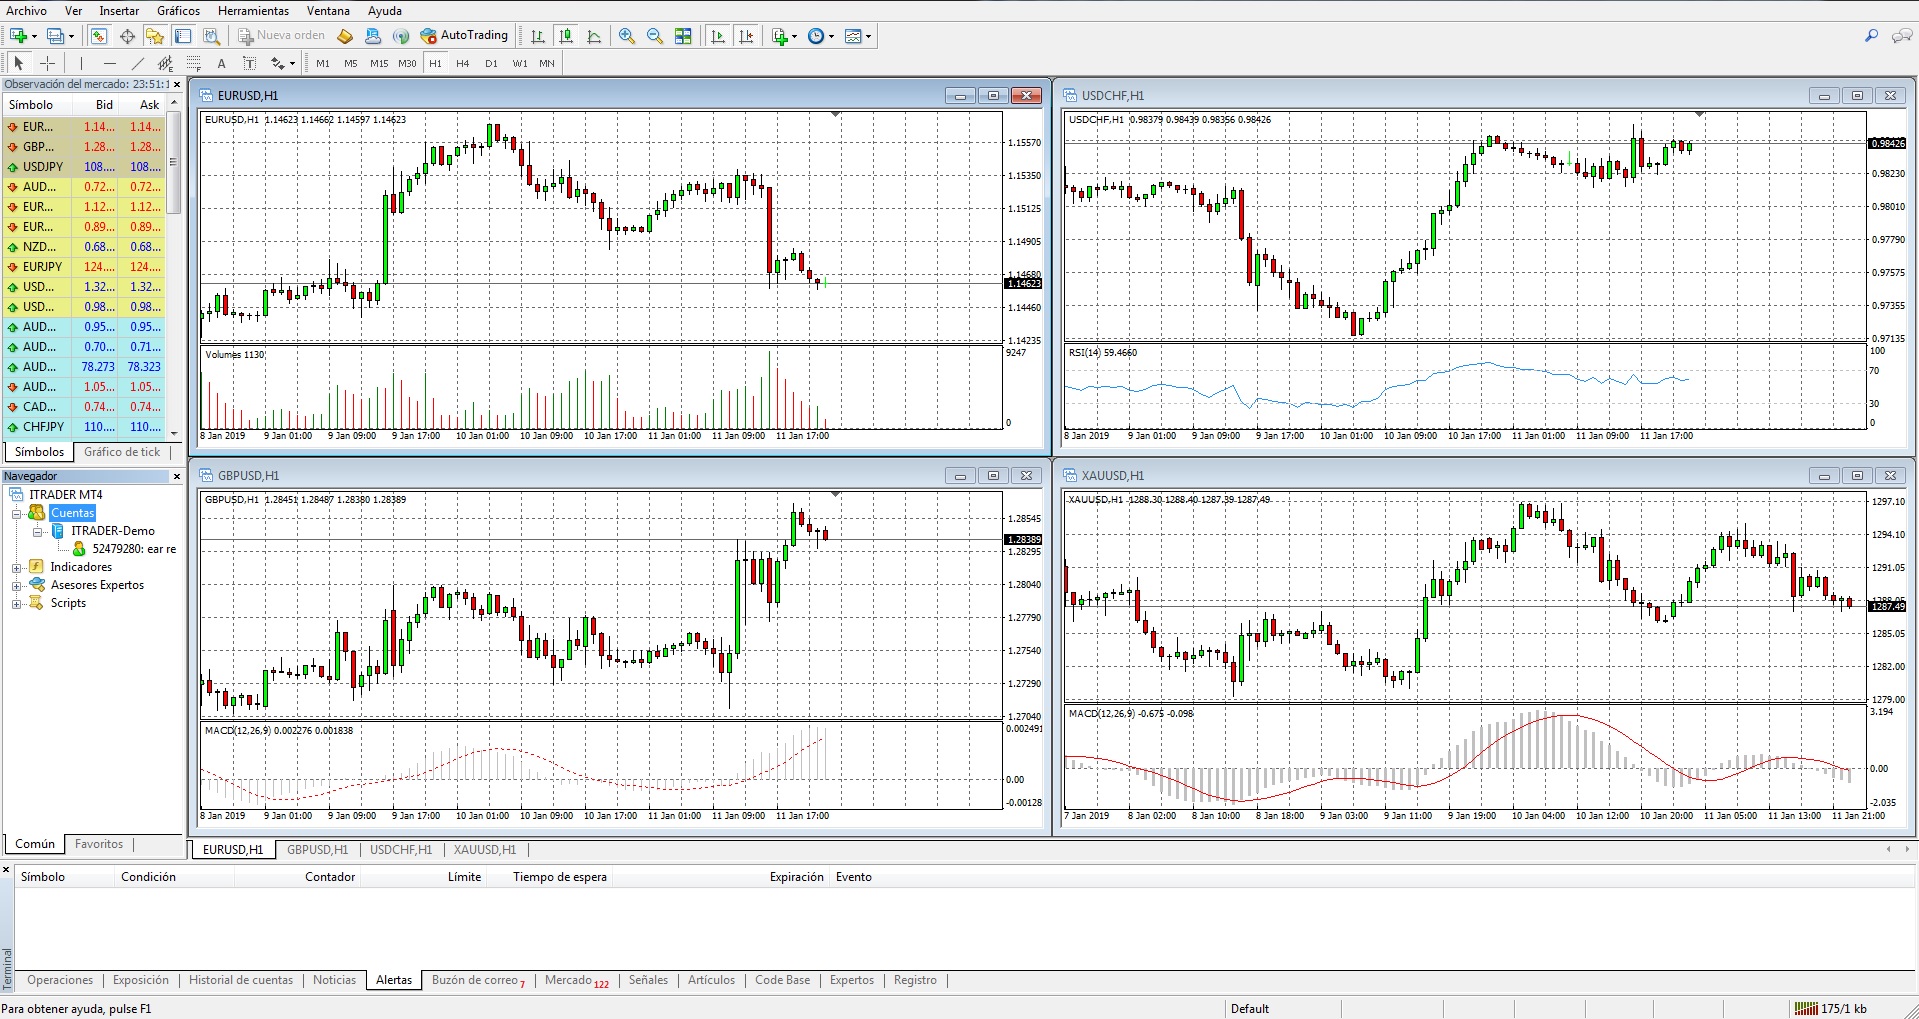Screen dimensions: 1919x1019
Task: Select the Fibonacci retracement tool
Action: coord(194,63)
